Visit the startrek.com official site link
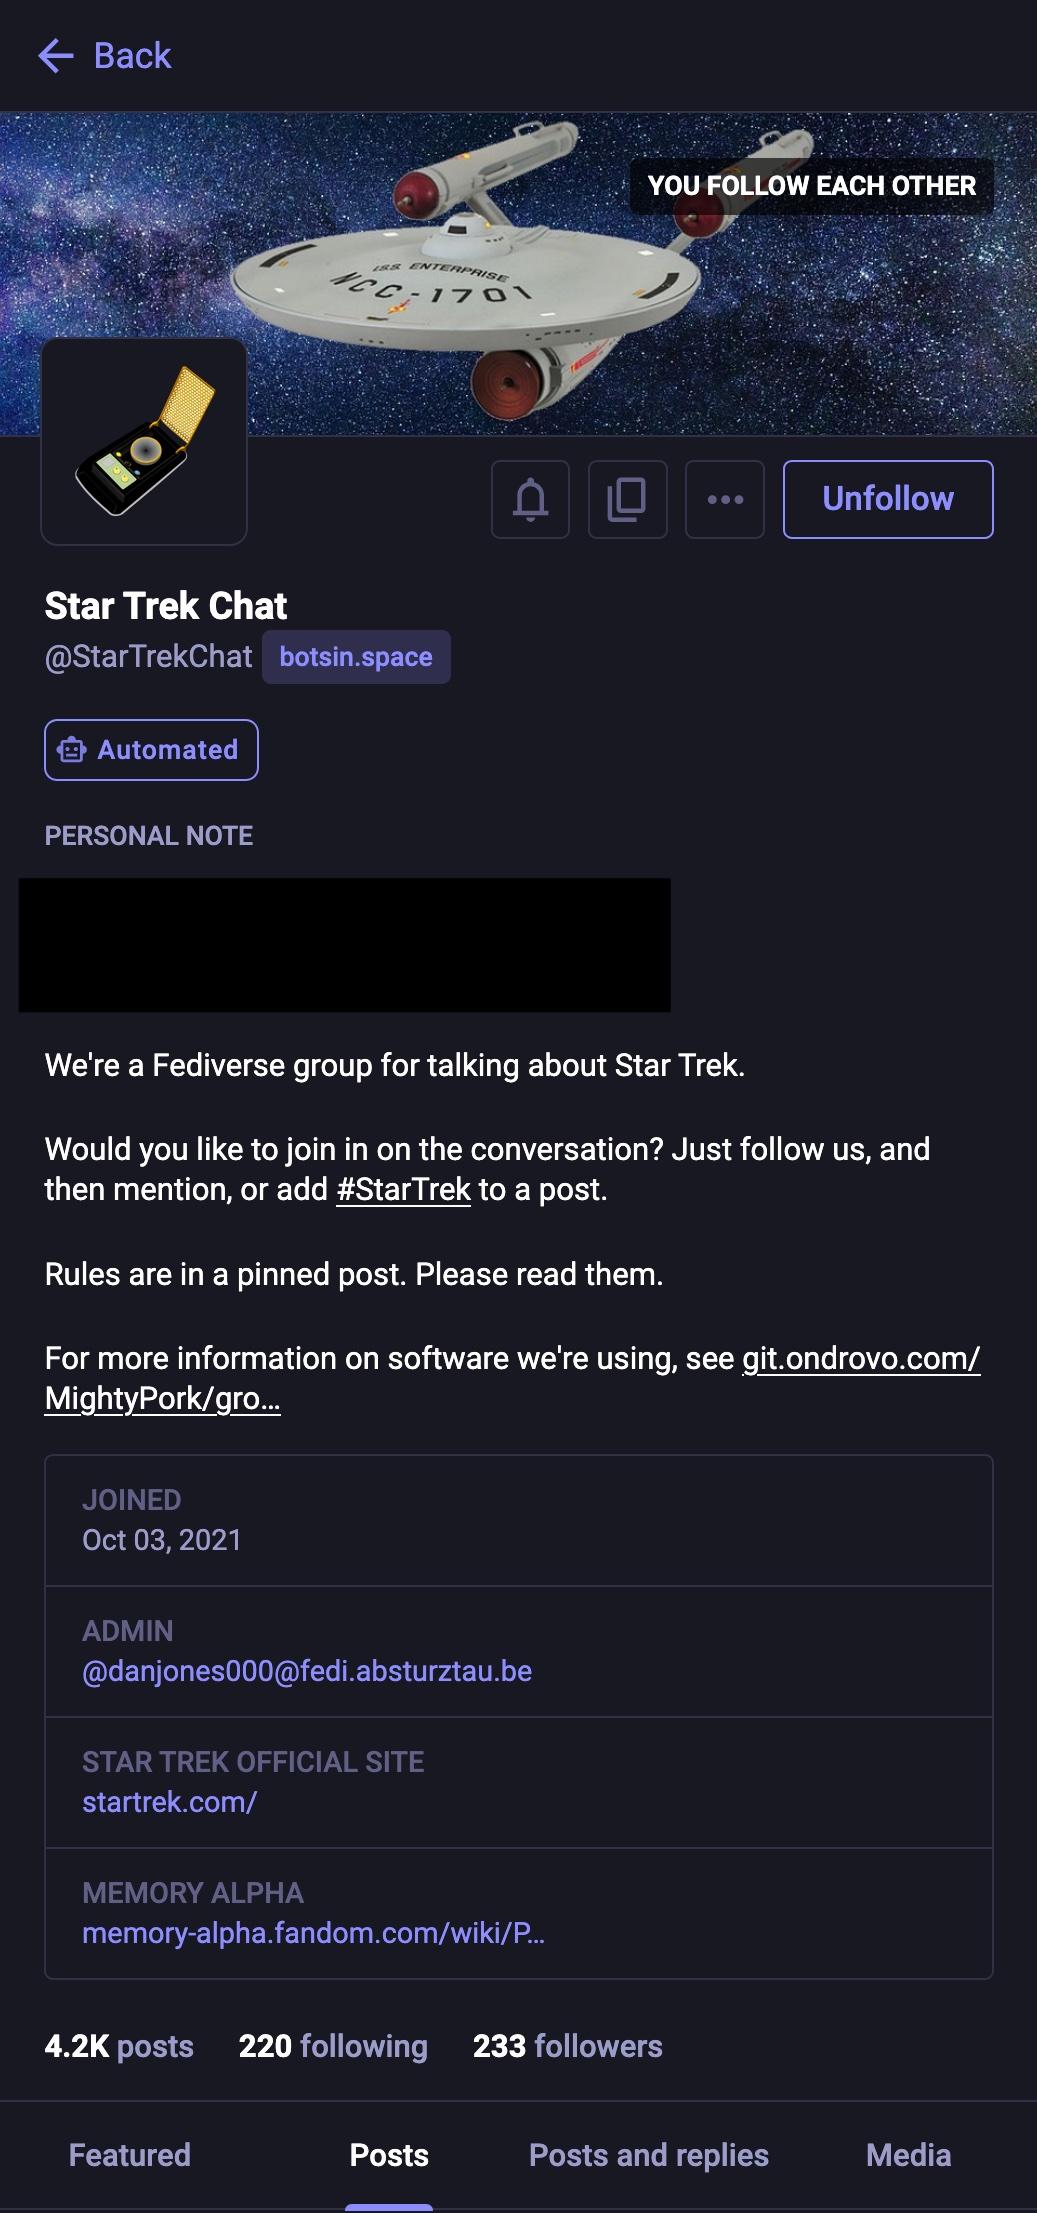Viewport: 1037px width, 2213px height. [169, 1802]
